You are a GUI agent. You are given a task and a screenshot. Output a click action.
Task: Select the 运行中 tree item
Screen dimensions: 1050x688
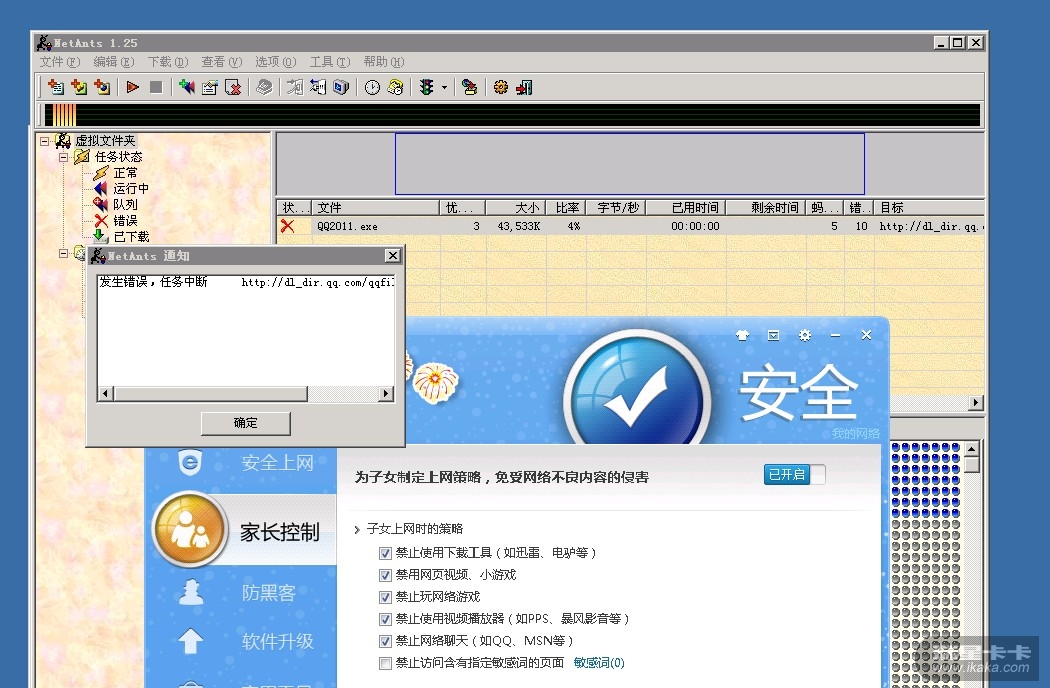(x=131, y=189)
